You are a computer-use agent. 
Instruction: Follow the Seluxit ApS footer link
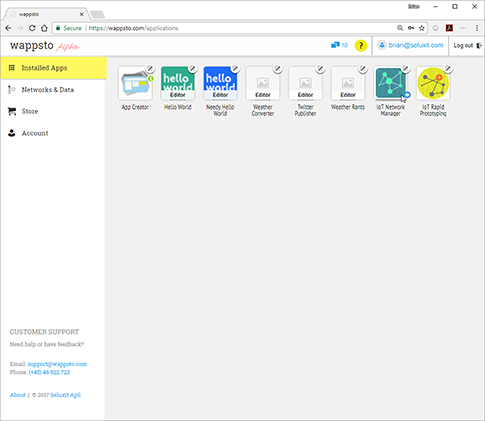(65, 395)
